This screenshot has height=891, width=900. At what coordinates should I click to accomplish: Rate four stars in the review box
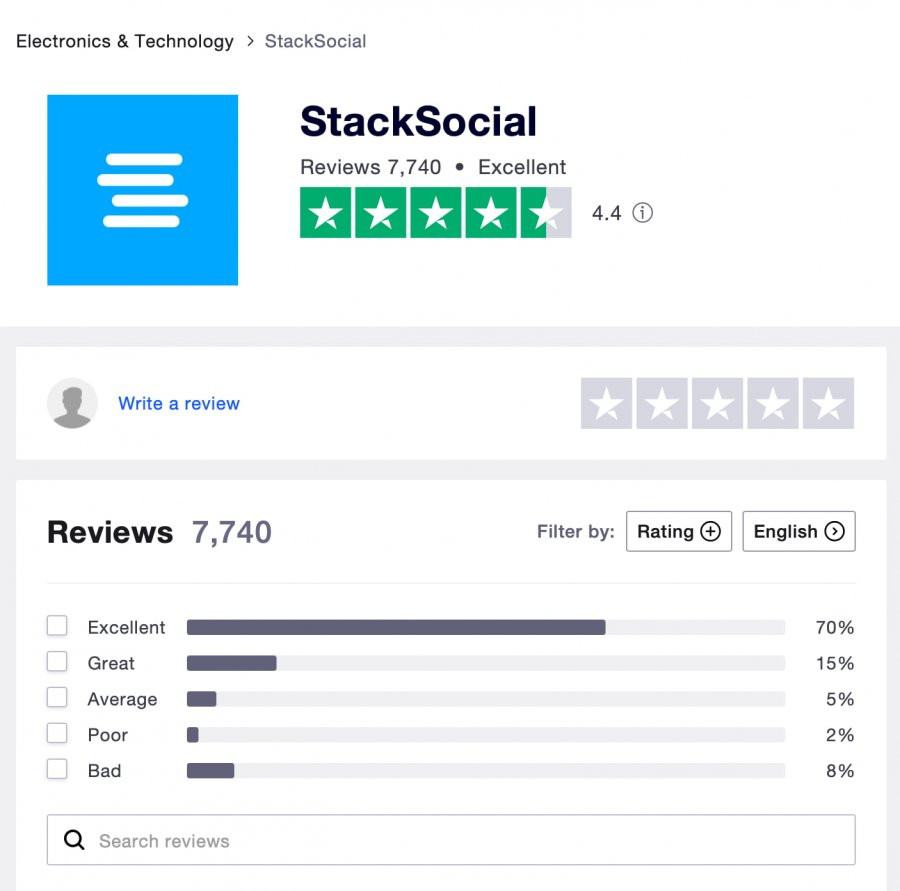pos(773,403)
